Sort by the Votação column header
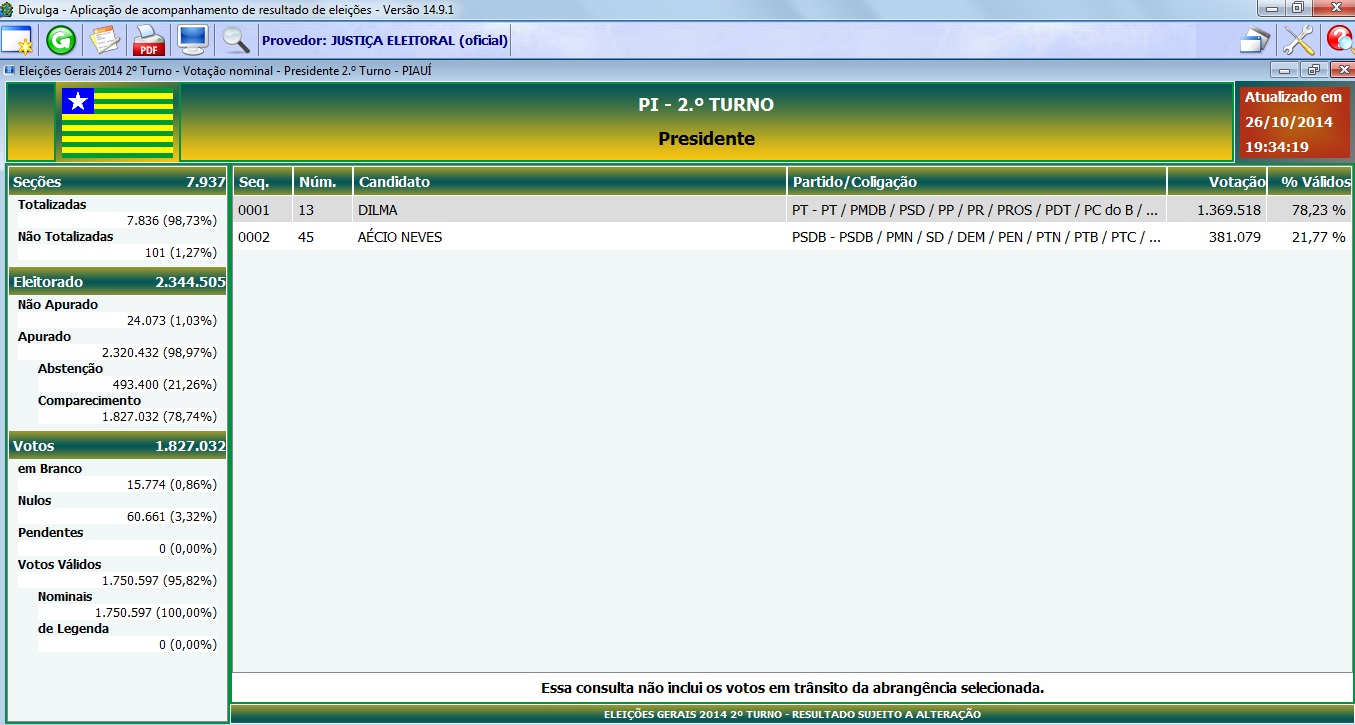The image size is (1355, 725). 1216,182
